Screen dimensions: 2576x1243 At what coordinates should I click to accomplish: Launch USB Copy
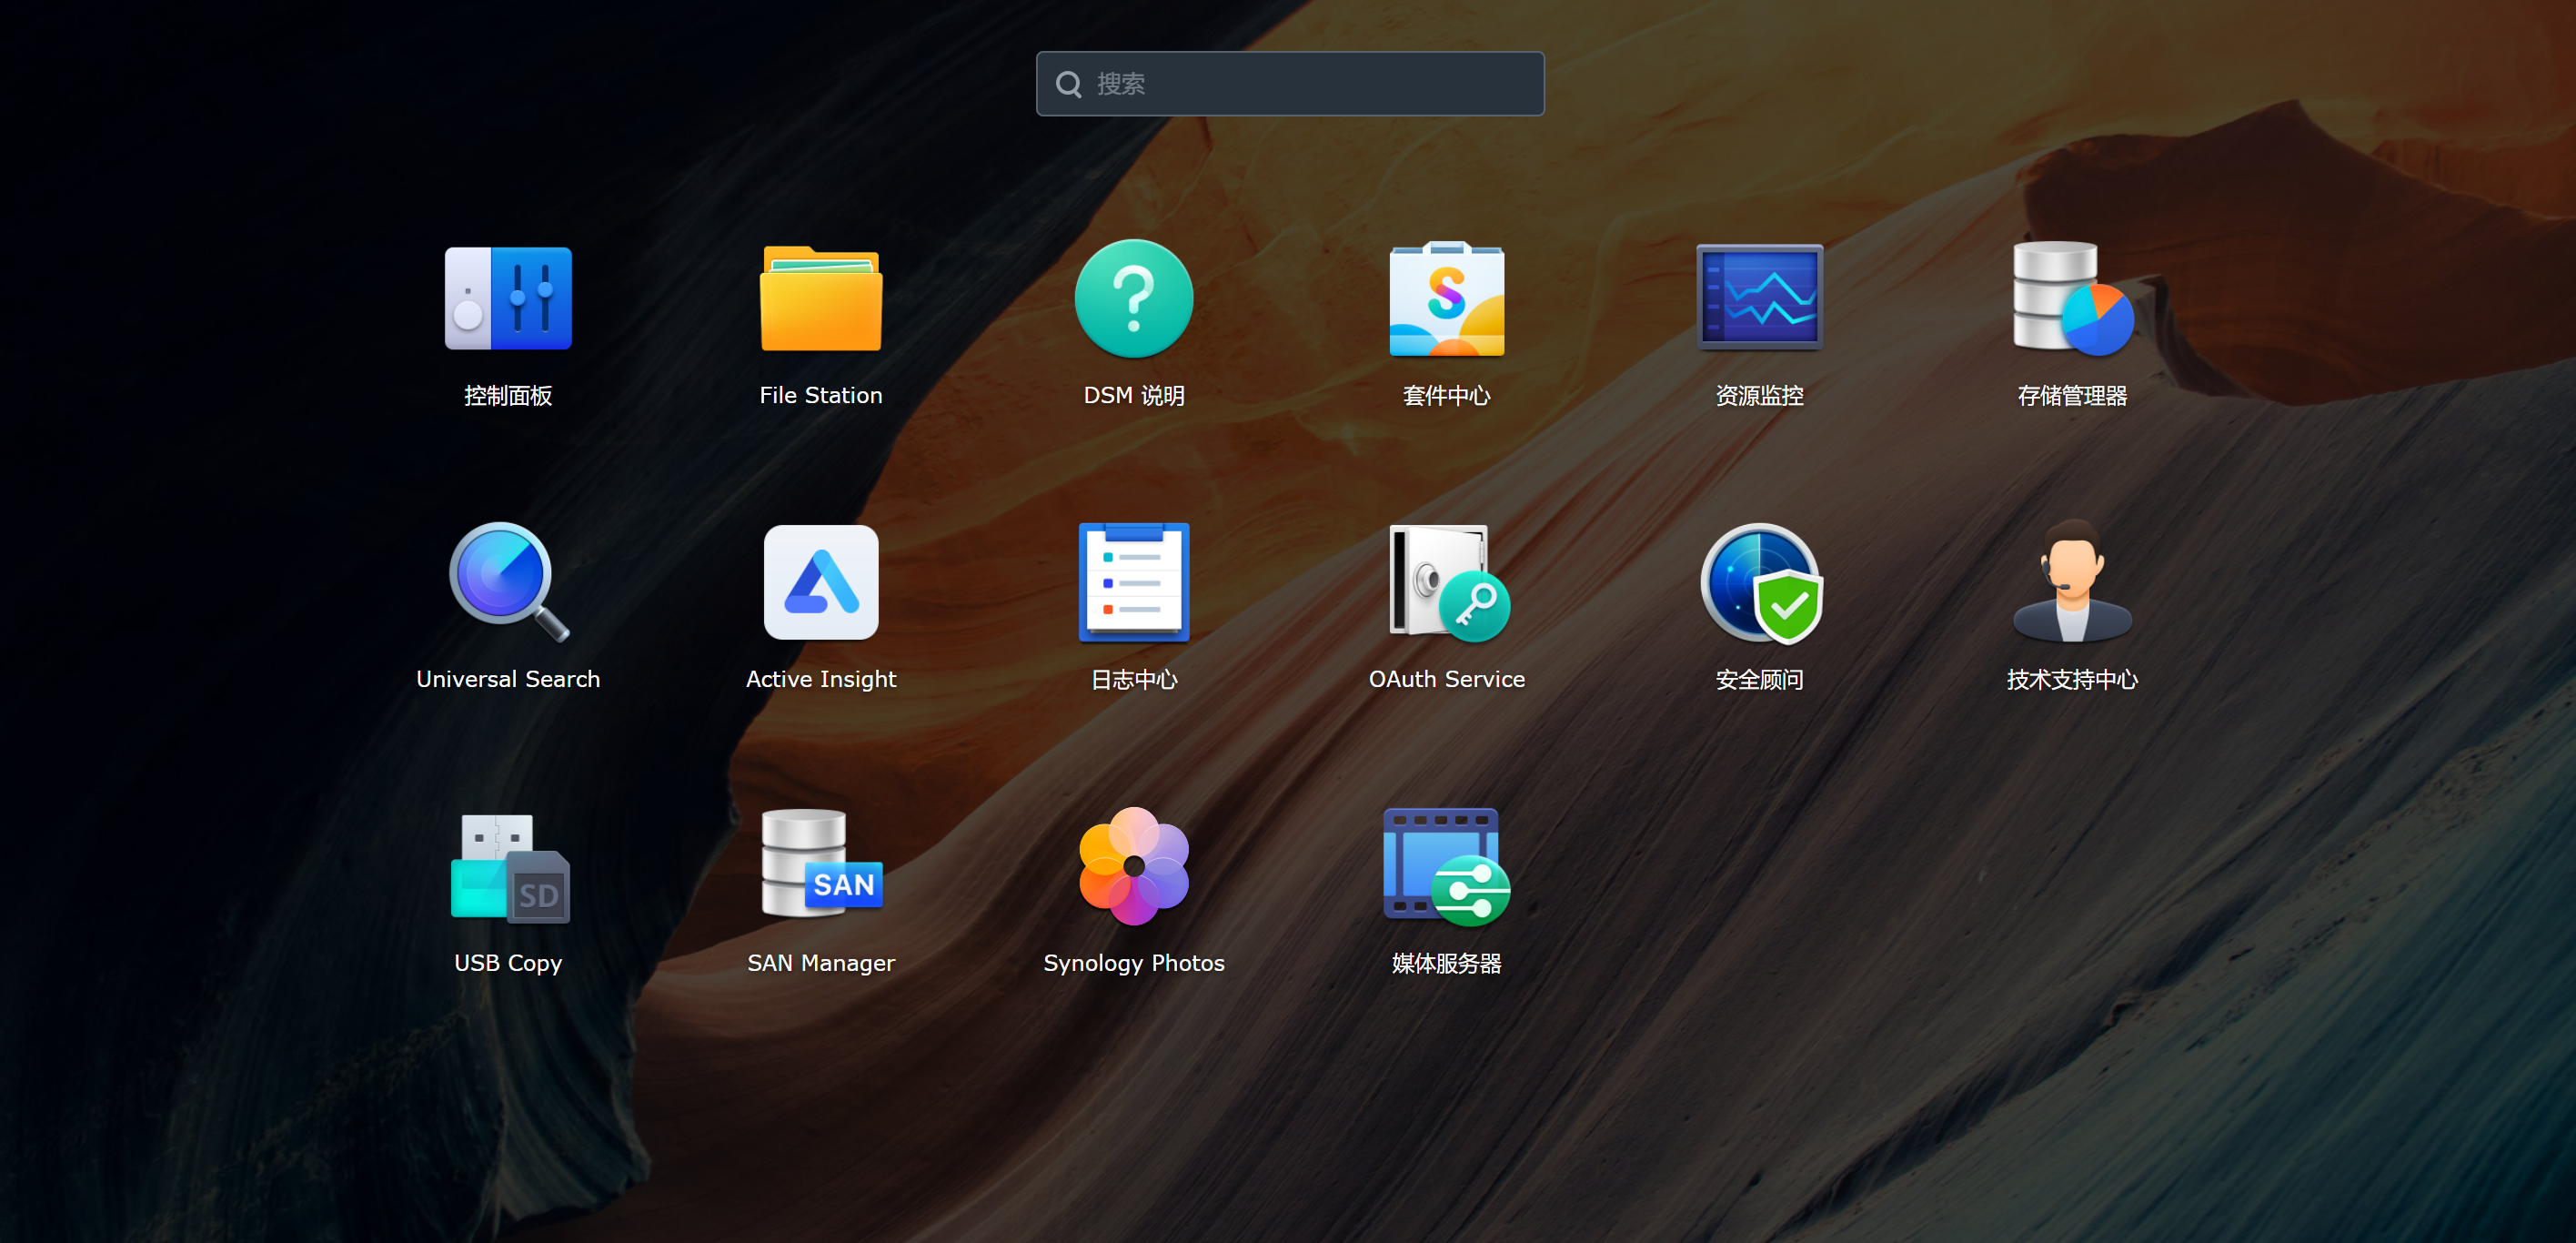[508, 866]
